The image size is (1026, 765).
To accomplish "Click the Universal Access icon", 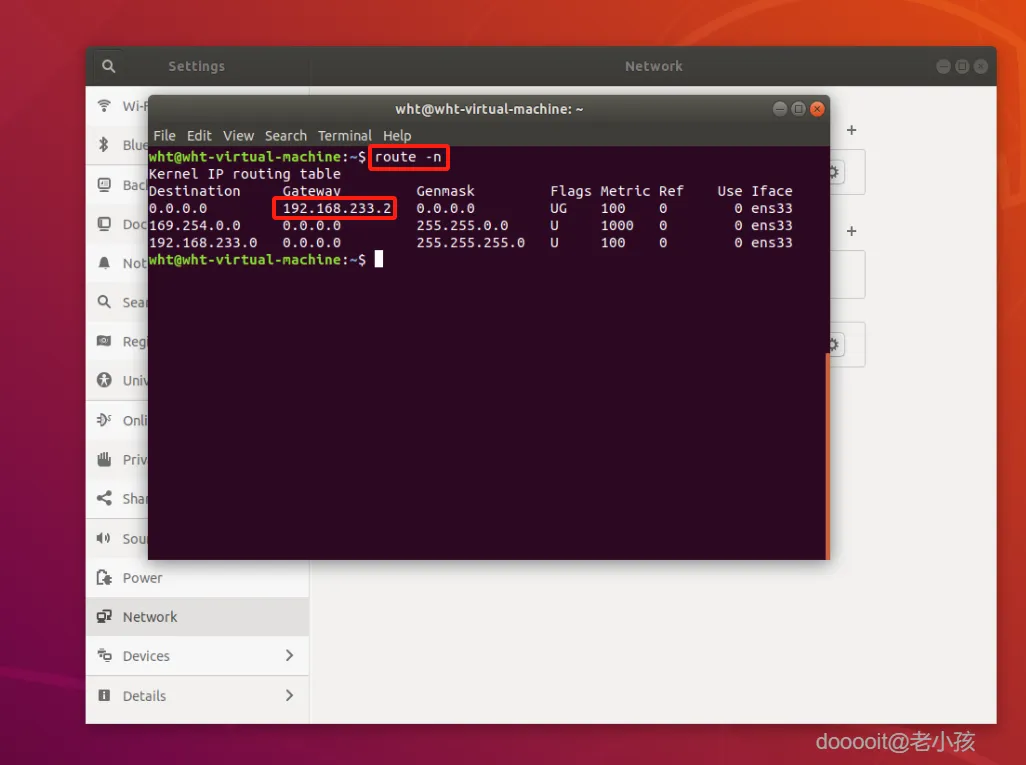I will 104,380.
